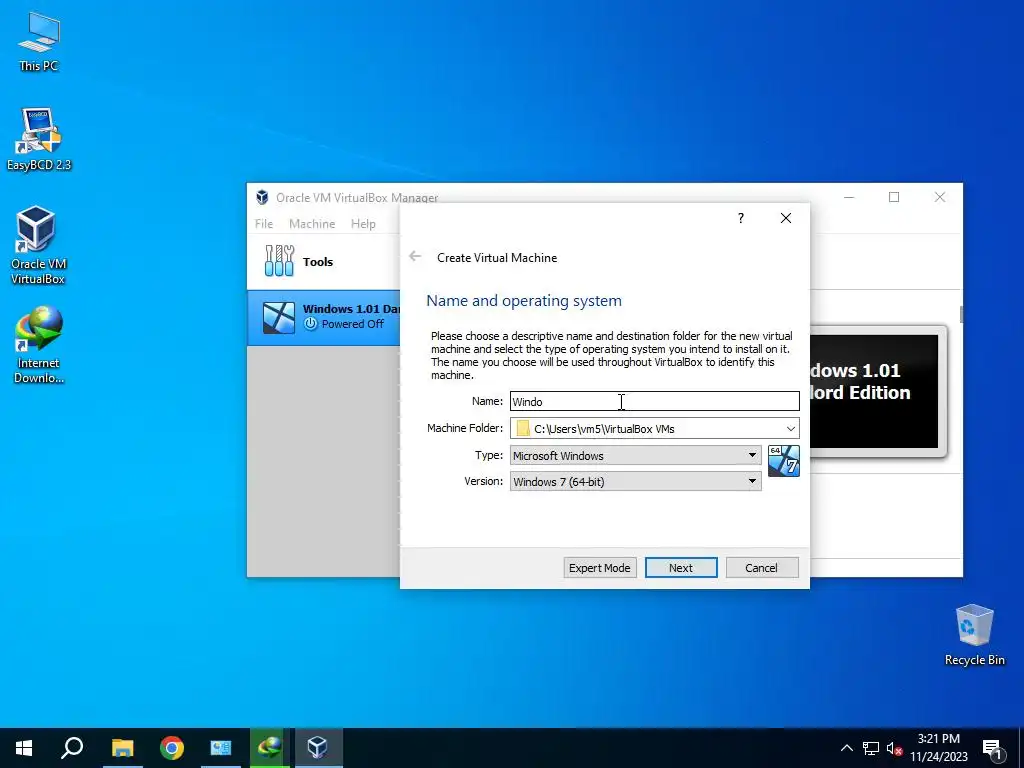
Task: Switch to VirtualBox taskbar button
Action: point(318,748)
